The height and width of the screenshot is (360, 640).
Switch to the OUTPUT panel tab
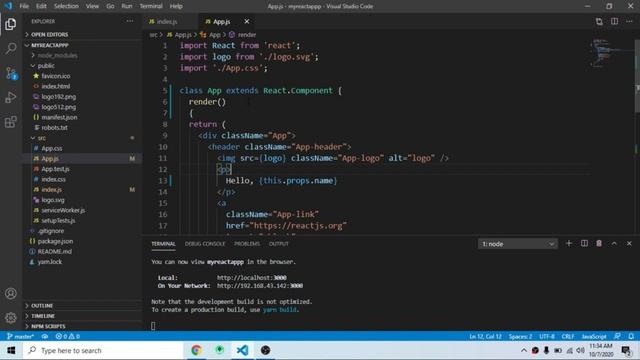click(x=279, y=244)
